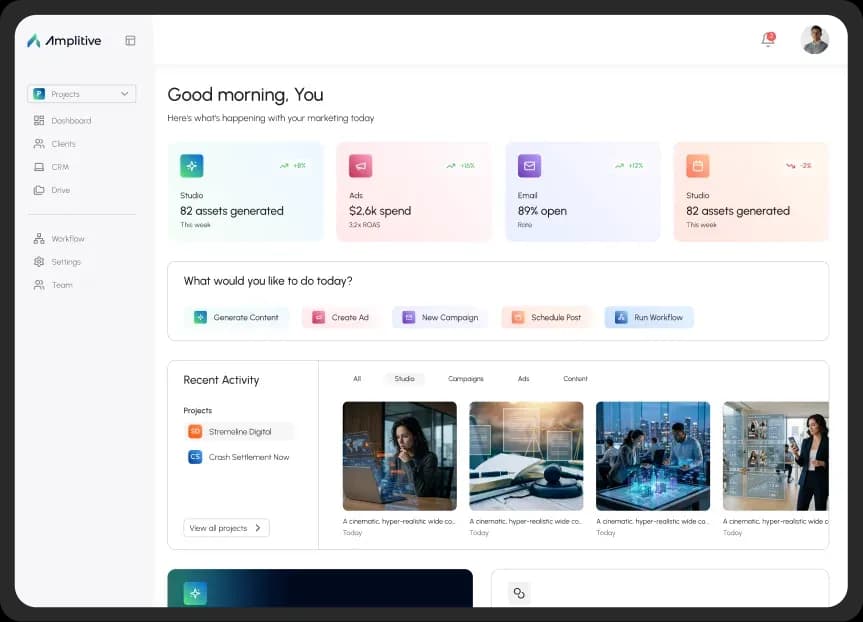Click the View all projects chevron arrow
Image resolution: width=863 pixels, height=622 pixels.
(258, 528)
